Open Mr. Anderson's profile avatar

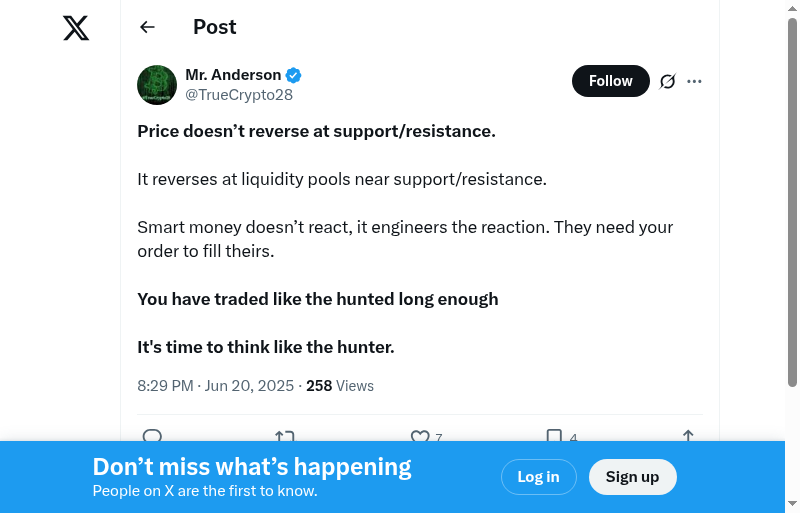157,85
